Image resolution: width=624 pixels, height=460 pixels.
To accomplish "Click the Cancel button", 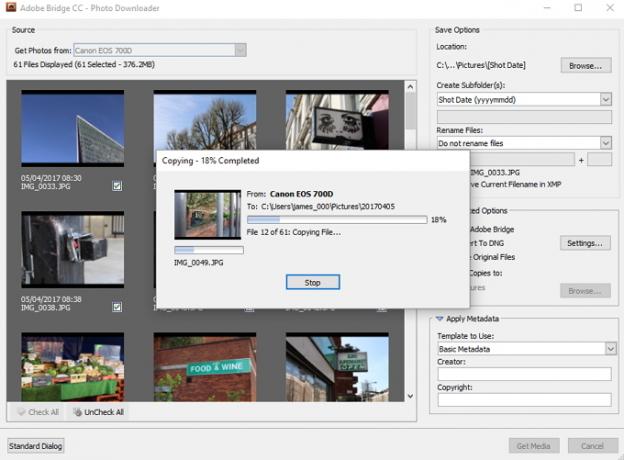I will pyautogui.click(x=592, y=446).
